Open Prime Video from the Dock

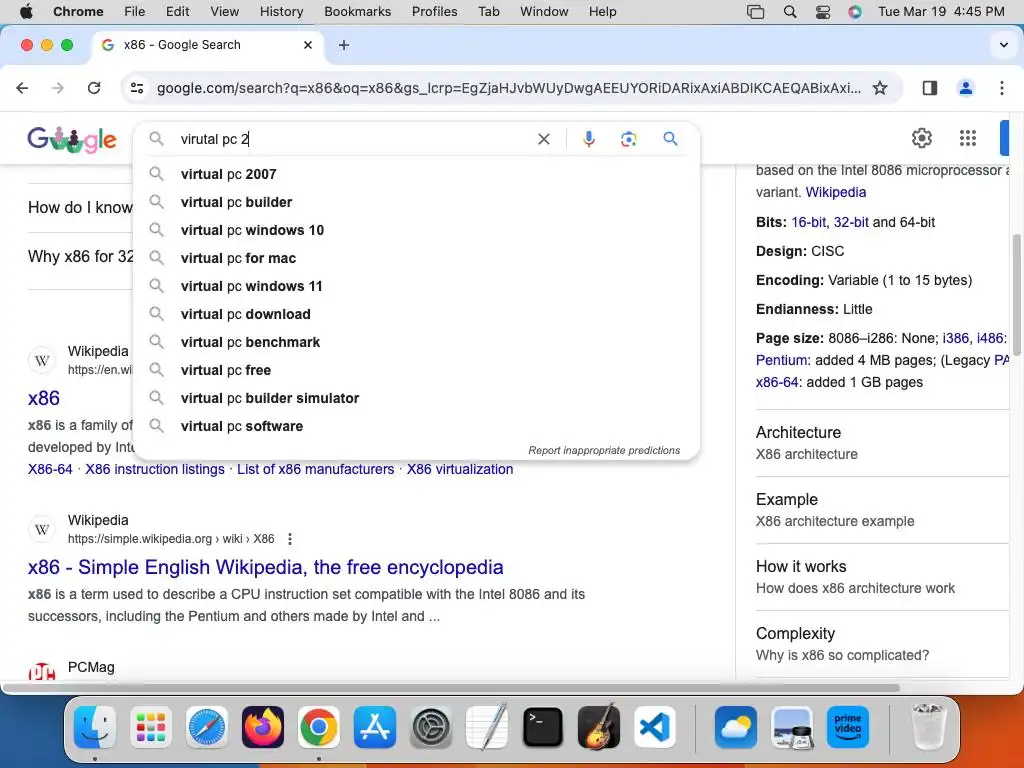coord(848,727)
